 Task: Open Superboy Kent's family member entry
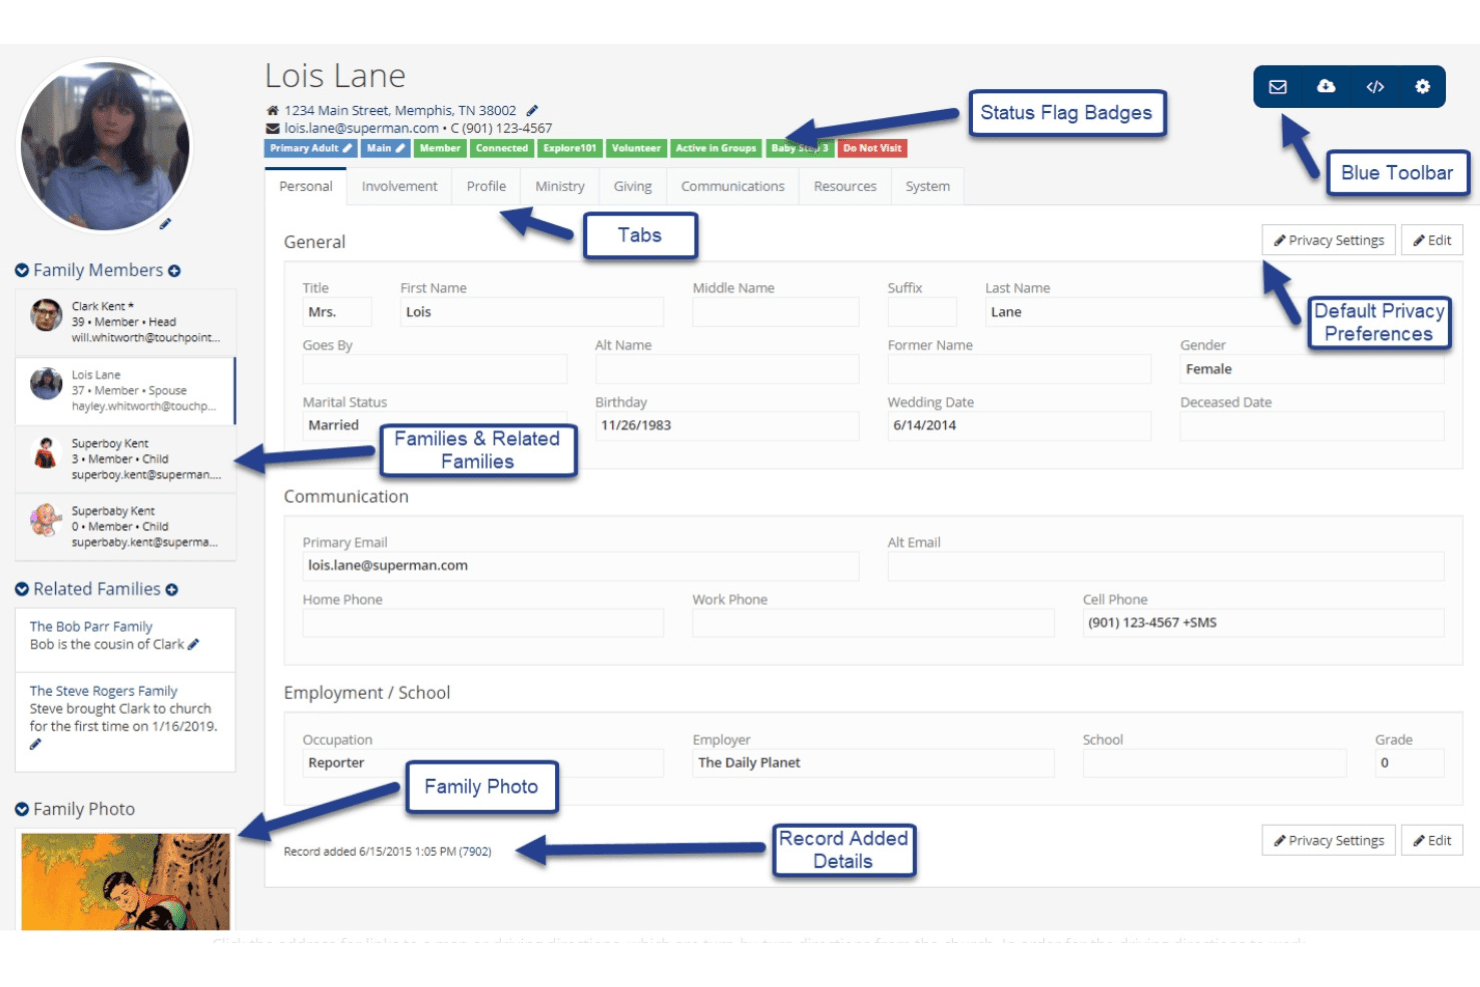tap(125, 459)
